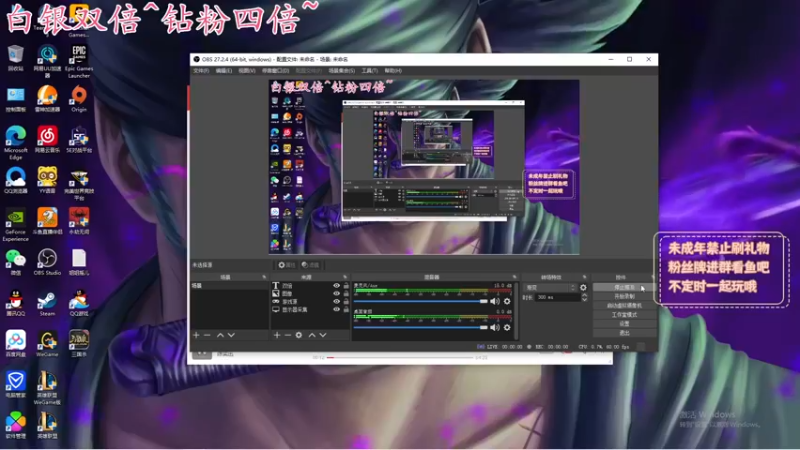Toggle visibility eye of 游戏源 source
This screenshot has height=450, width=800.
click(x=337, y=302)
